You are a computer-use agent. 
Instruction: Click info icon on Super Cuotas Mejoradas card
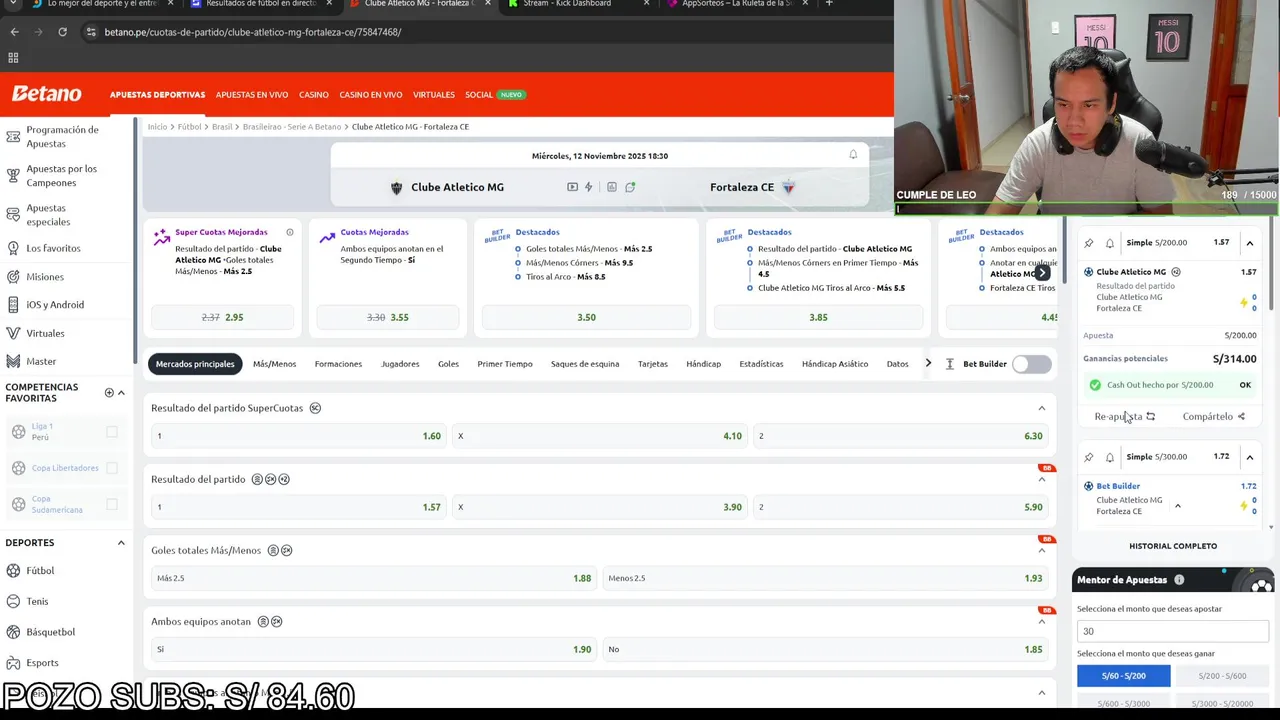[290, 232]
